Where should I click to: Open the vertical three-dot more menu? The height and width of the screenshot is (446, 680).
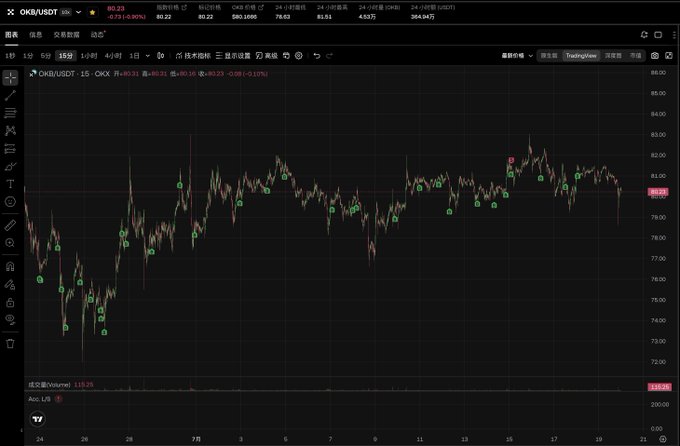click(674, 35)
